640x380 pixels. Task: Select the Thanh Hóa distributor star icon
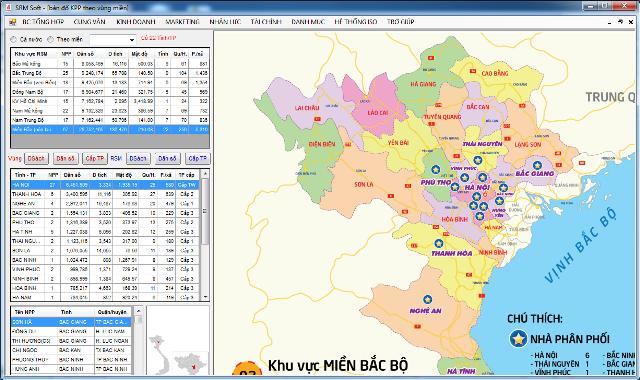pyautogui.click(x=439, y=244)
